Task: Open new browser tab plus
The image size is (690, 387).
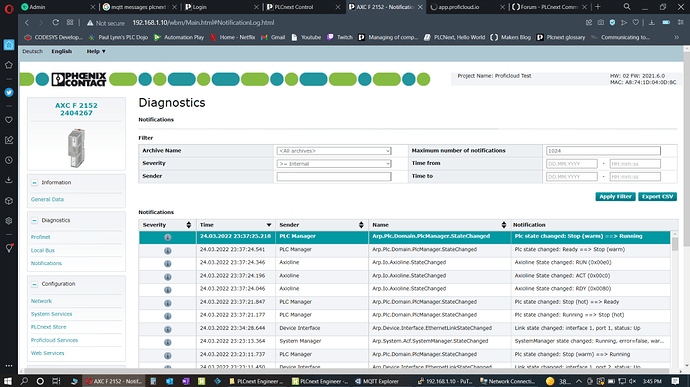Action: tap(598, 7)
